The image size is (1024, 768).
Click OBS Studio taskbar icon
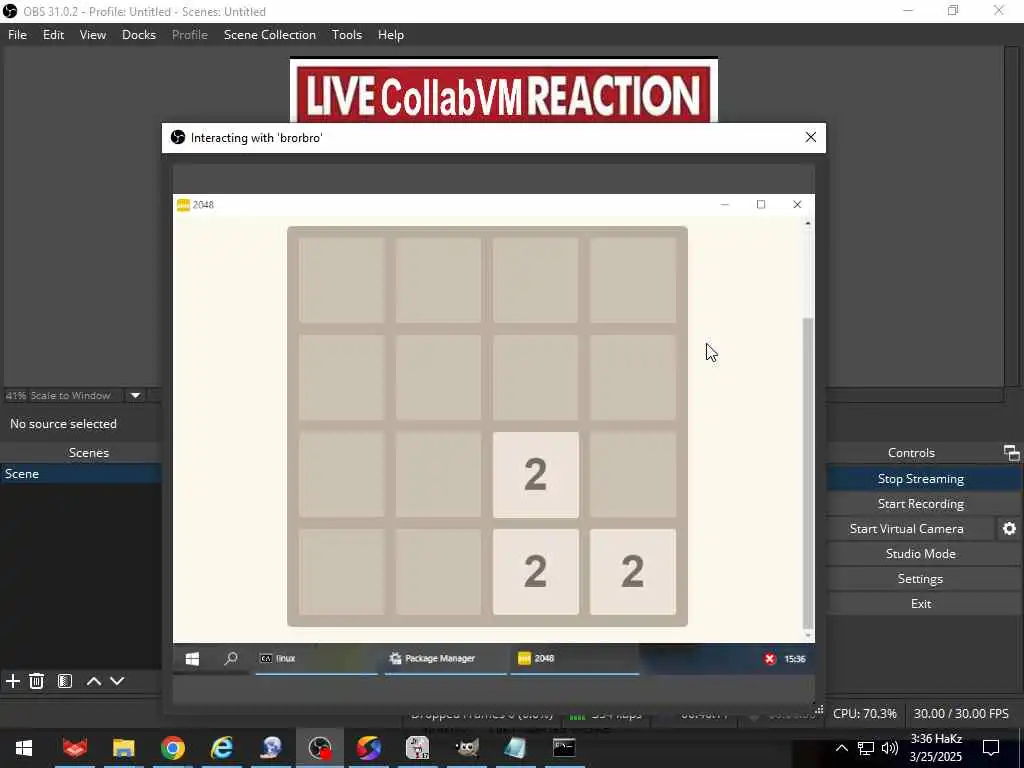320,748
